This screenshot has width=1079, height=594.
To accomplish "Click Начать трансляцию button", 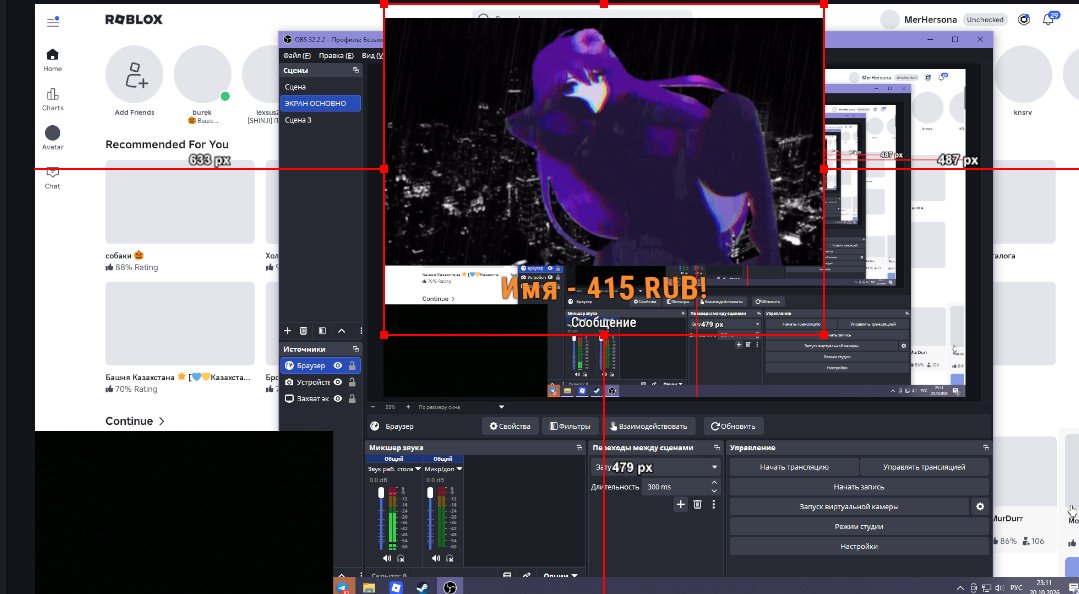I will [794, 467].
